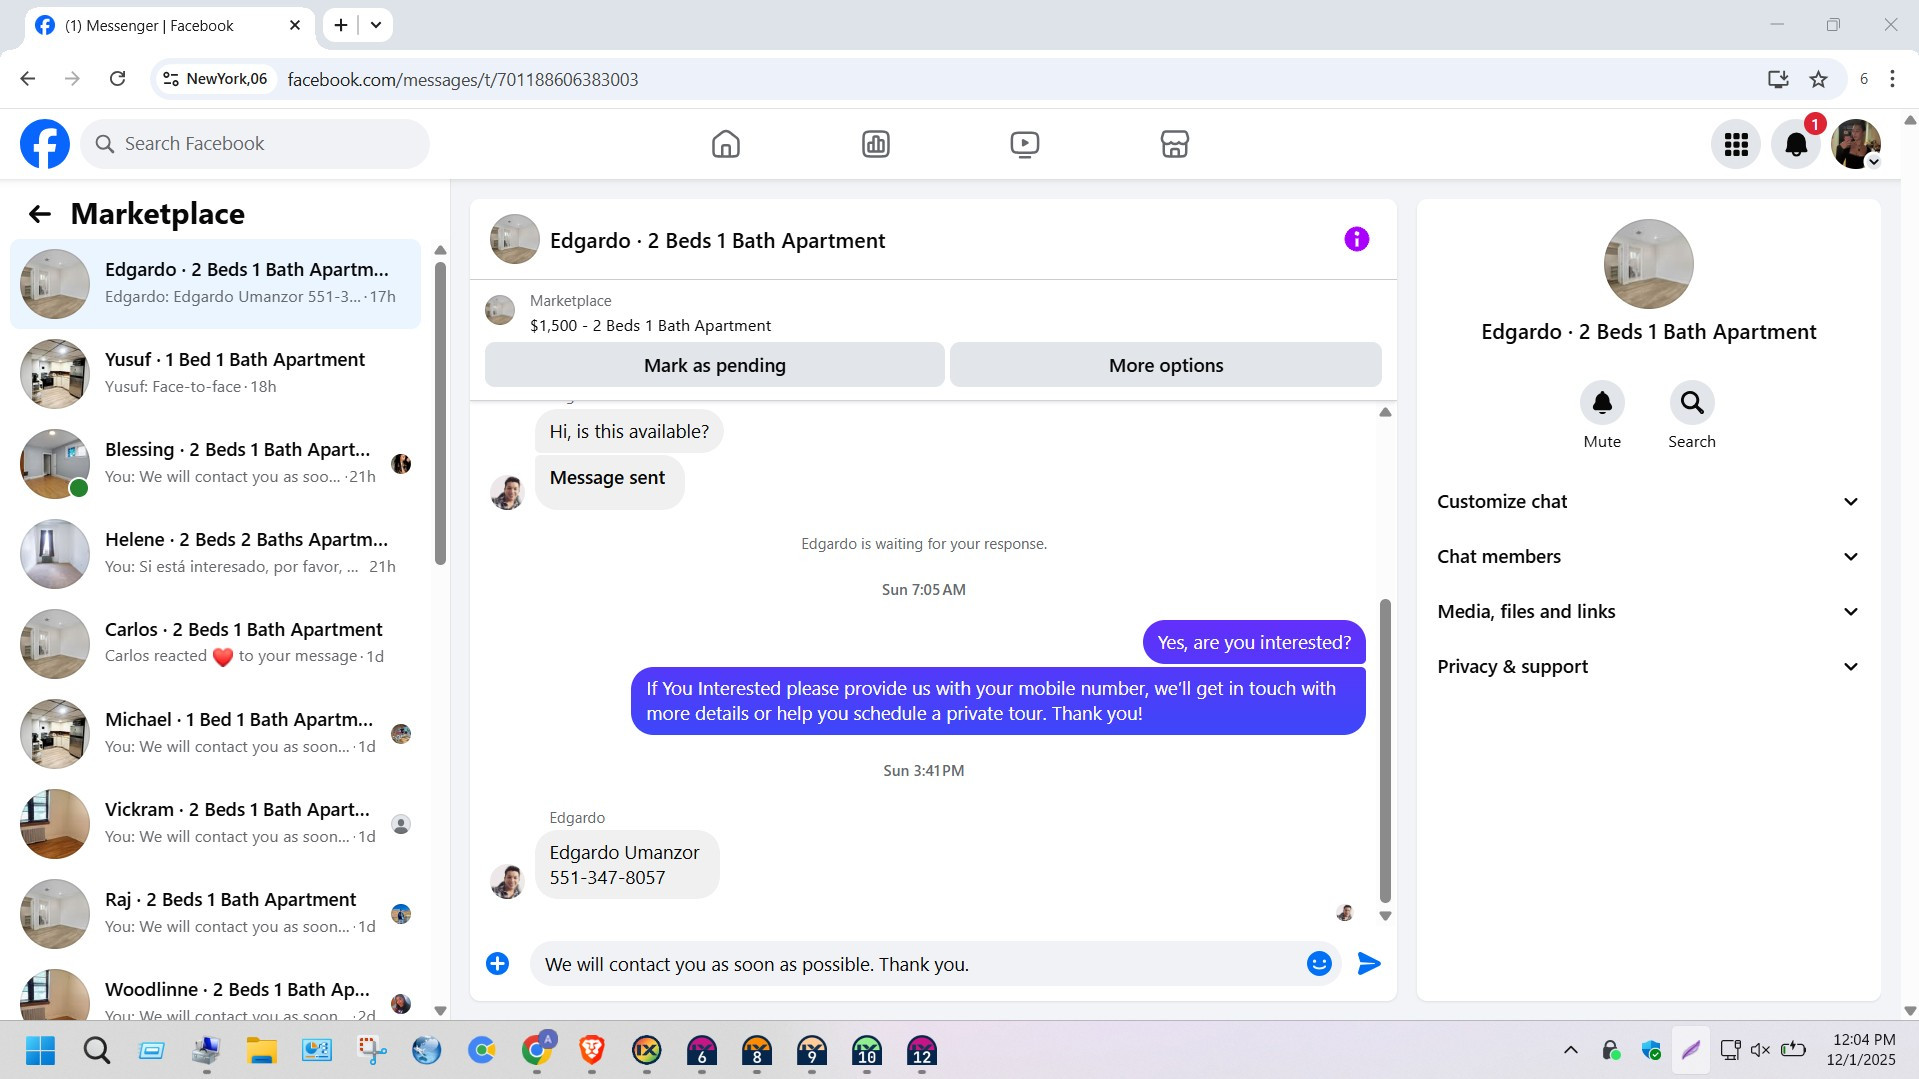Expand Customize chat section

click(1648, 502)
